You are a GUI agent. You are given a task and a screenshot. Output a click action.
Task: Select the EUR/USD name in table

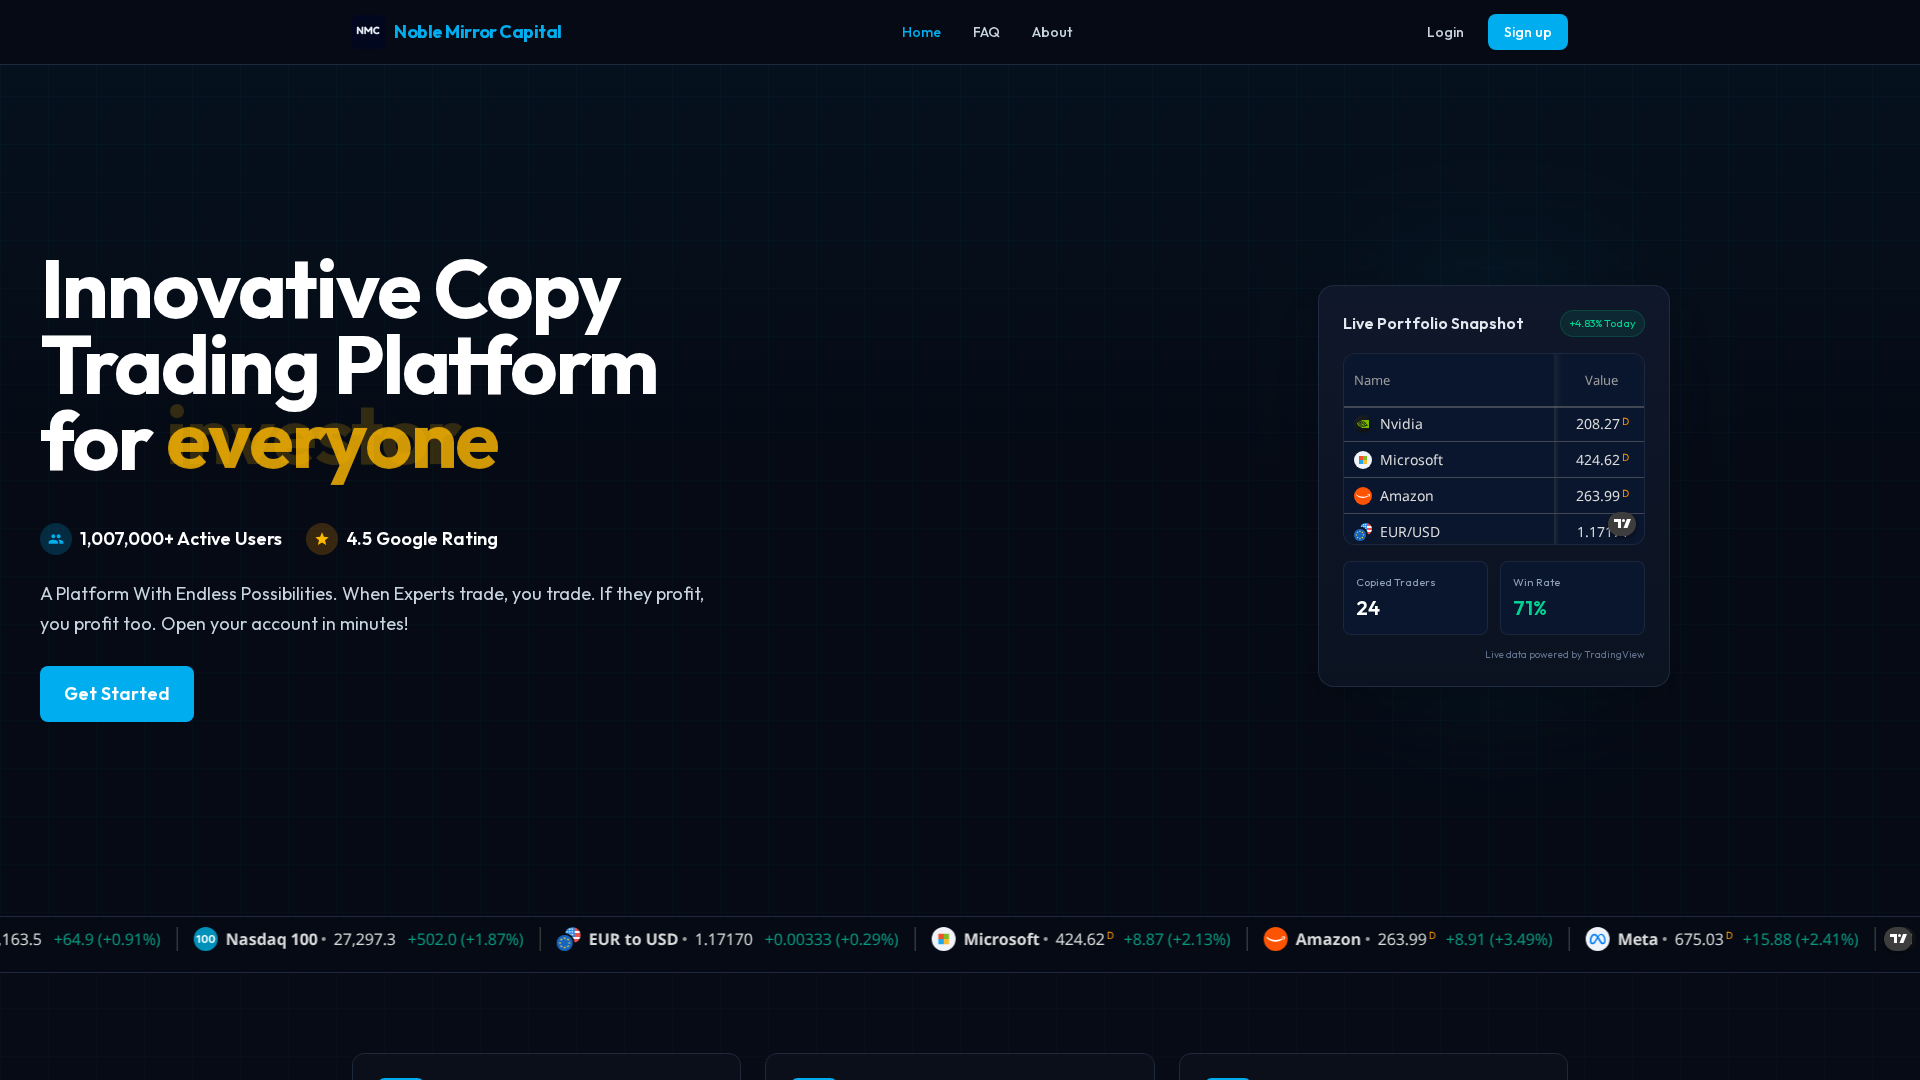click(1410, 532)
